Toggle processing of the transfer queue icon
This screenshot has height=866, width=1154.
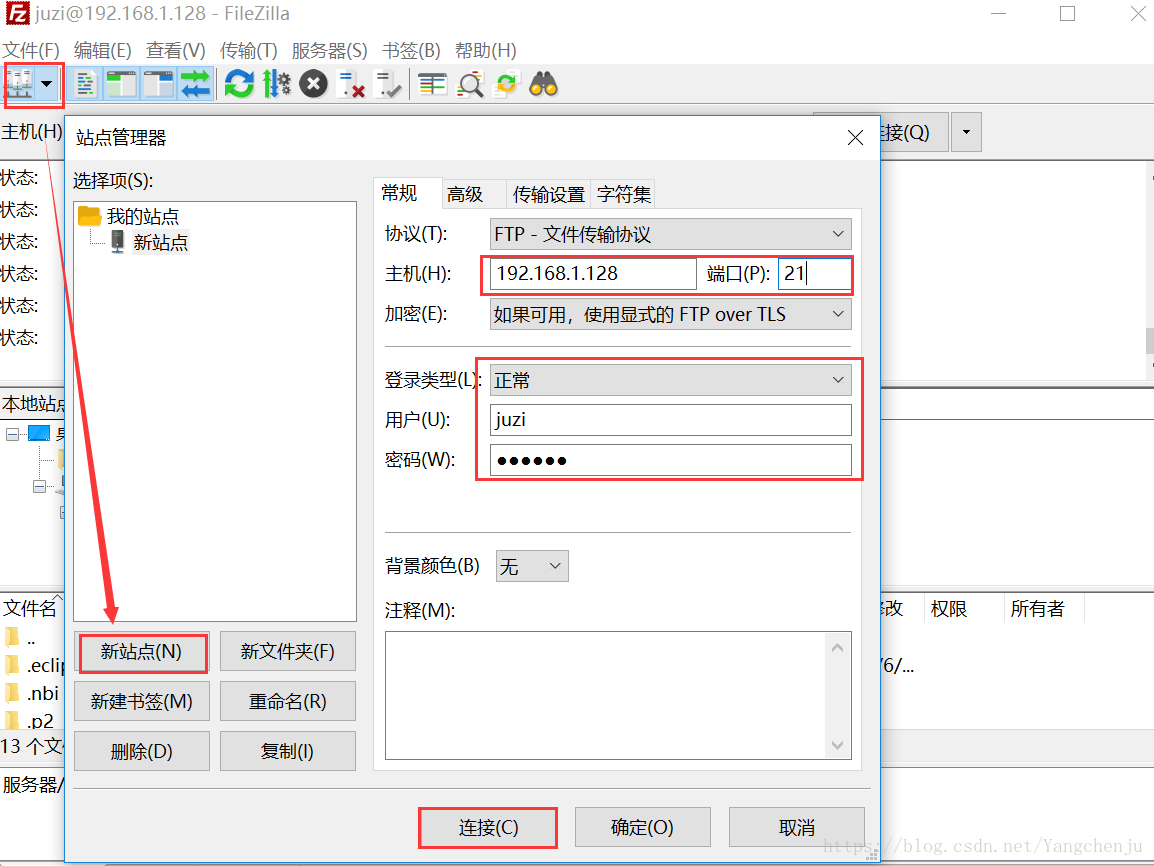[277, 84]
